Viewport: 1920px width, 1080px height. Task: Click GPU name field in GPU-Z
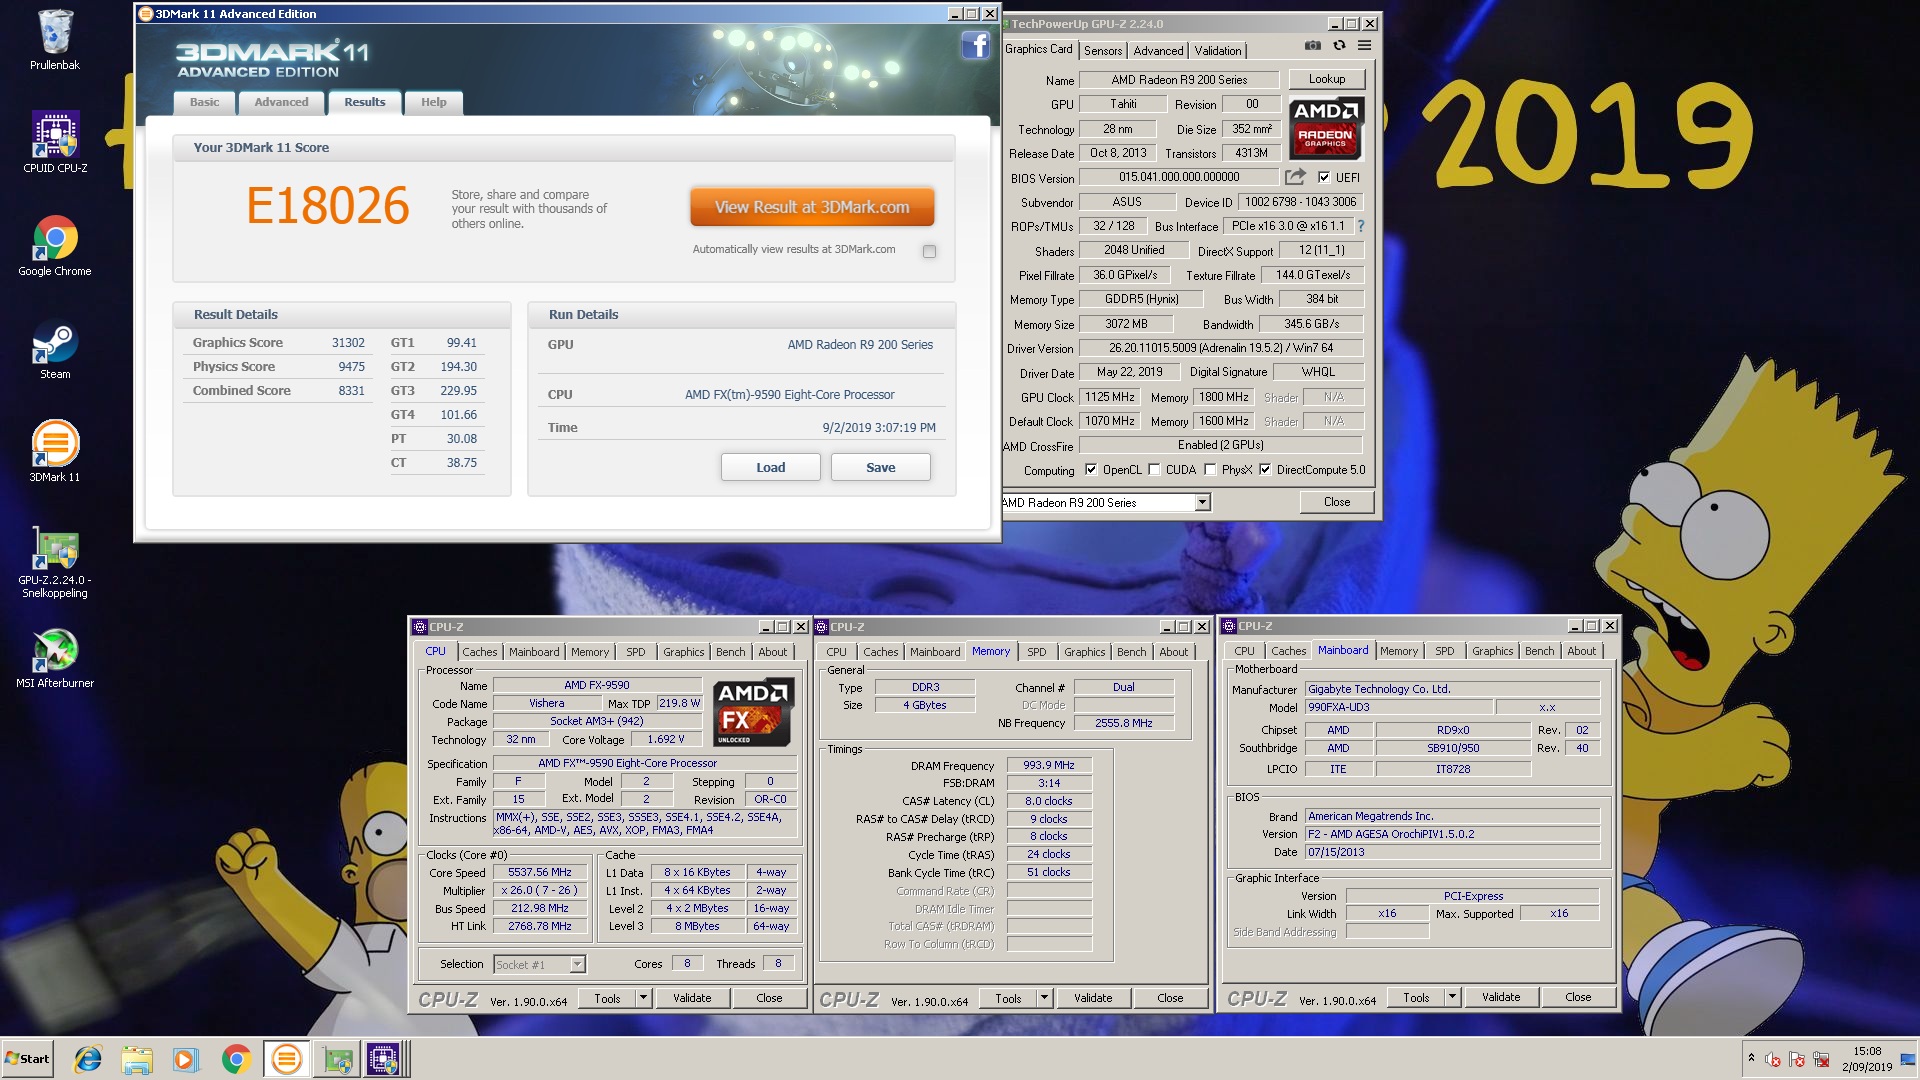click(1179, 80)
